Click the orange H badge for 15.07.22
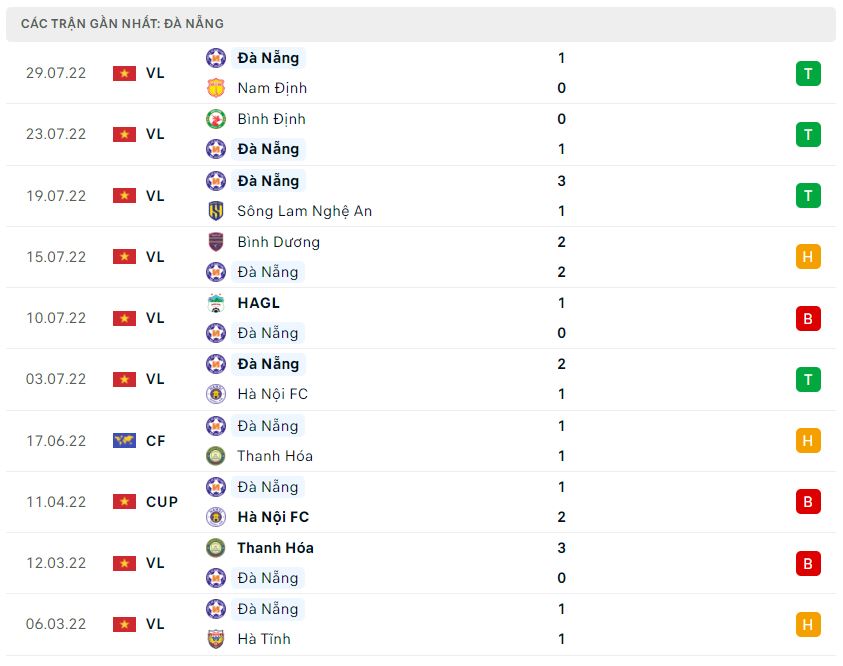Viewport: 843px width, 666px height. 808,257
